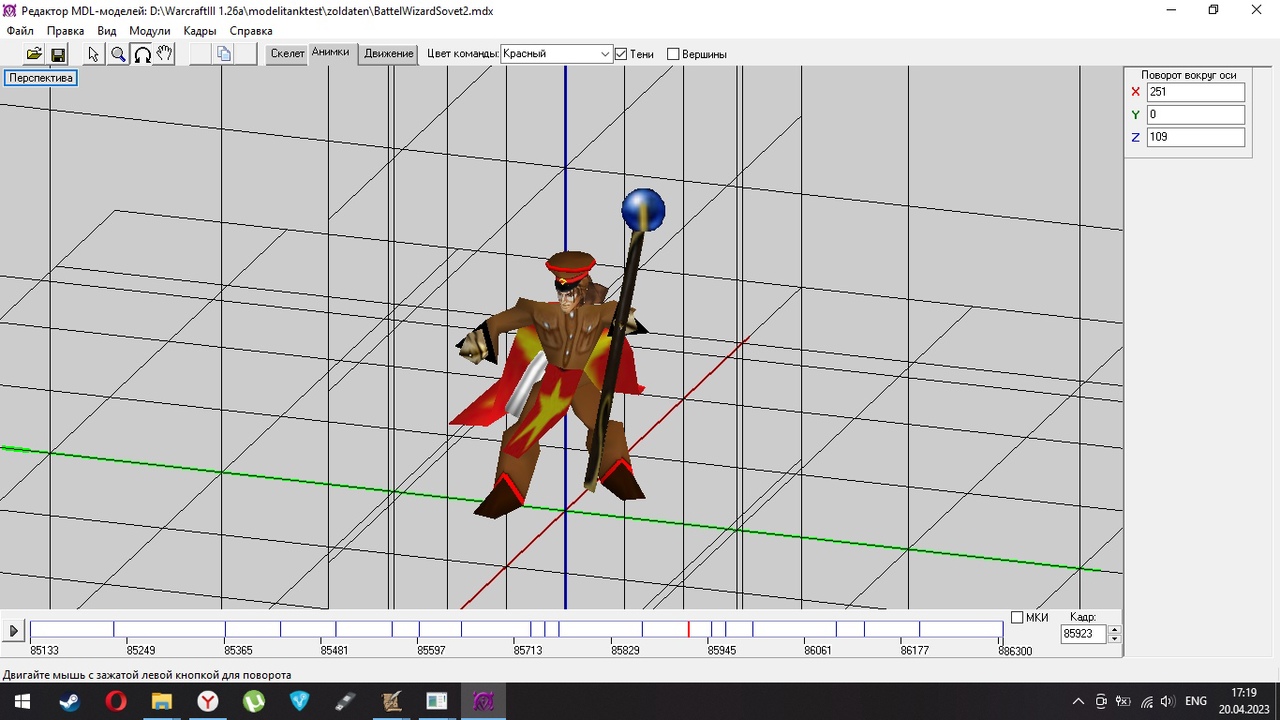Image resolution: width=1280 pixels, height=720 pixels.
Task: Click the Кадр frame number field
Action: pyautogui.click(x=1085, y=634)
